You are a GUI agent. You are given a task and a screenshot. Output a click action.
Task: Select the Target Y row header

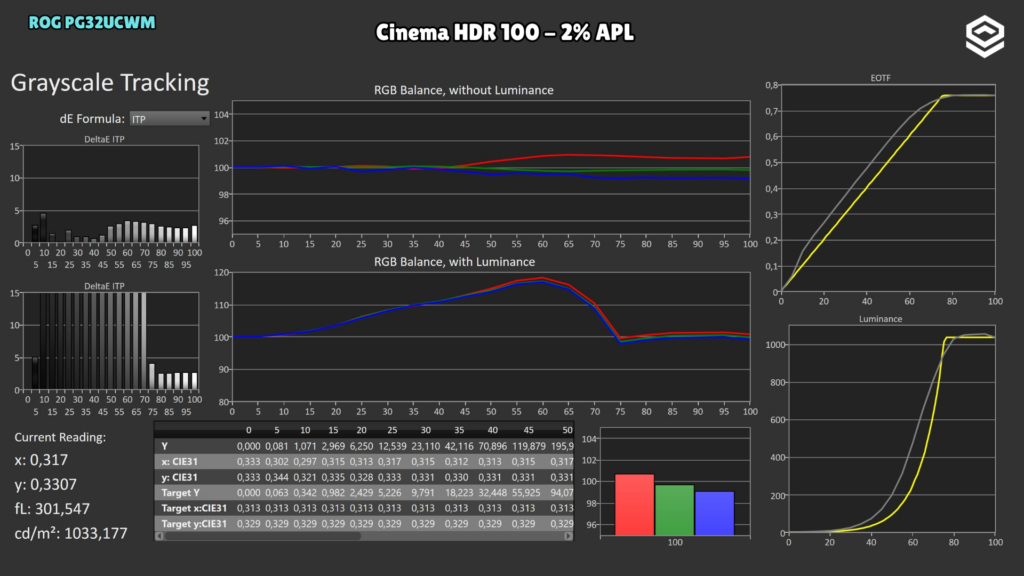pyautogui.click(x=180, y=493)
